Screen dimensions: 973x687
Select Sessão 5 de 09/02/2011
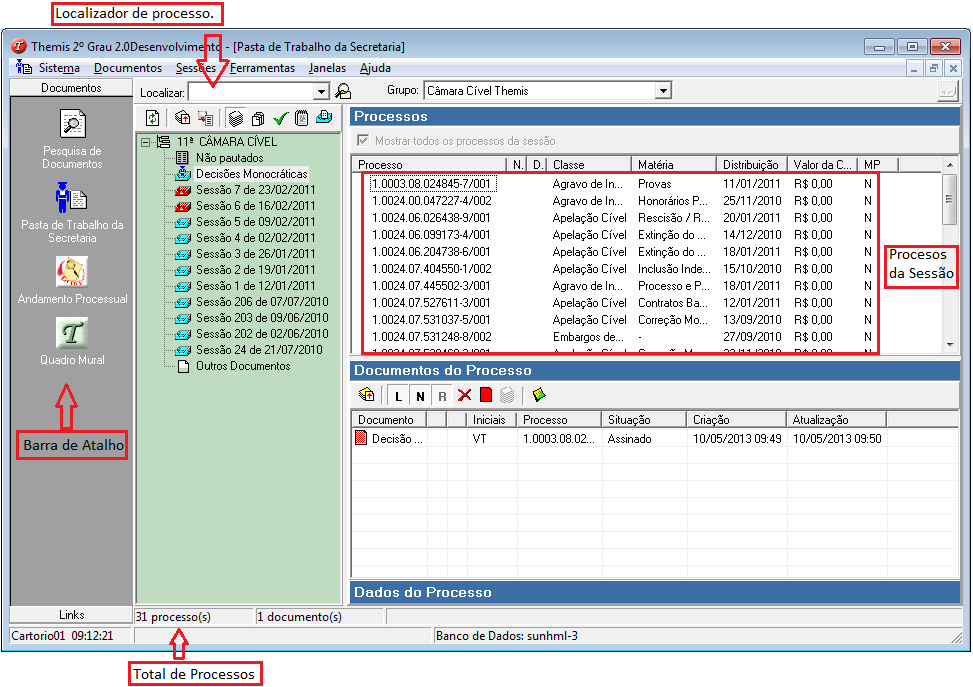pos(255,222)
